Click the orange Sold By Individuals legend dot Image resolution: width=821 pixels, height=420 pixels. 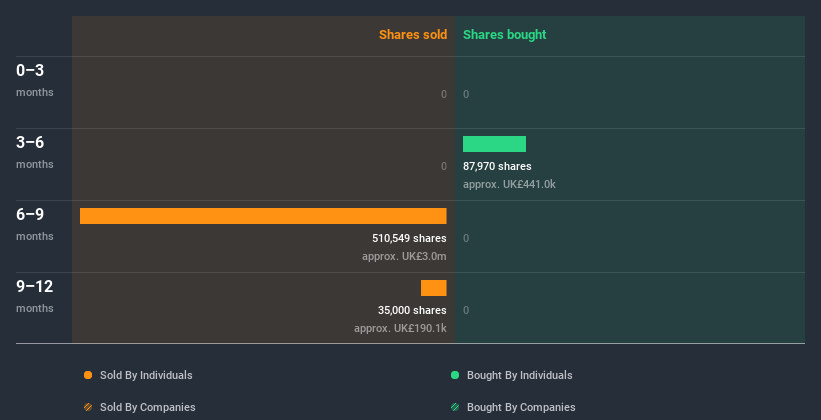tap(88, 375)
